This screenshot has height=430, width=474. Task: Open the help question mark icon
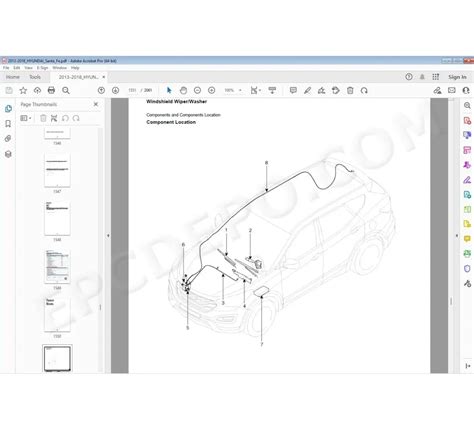click(x=409, y=77)
